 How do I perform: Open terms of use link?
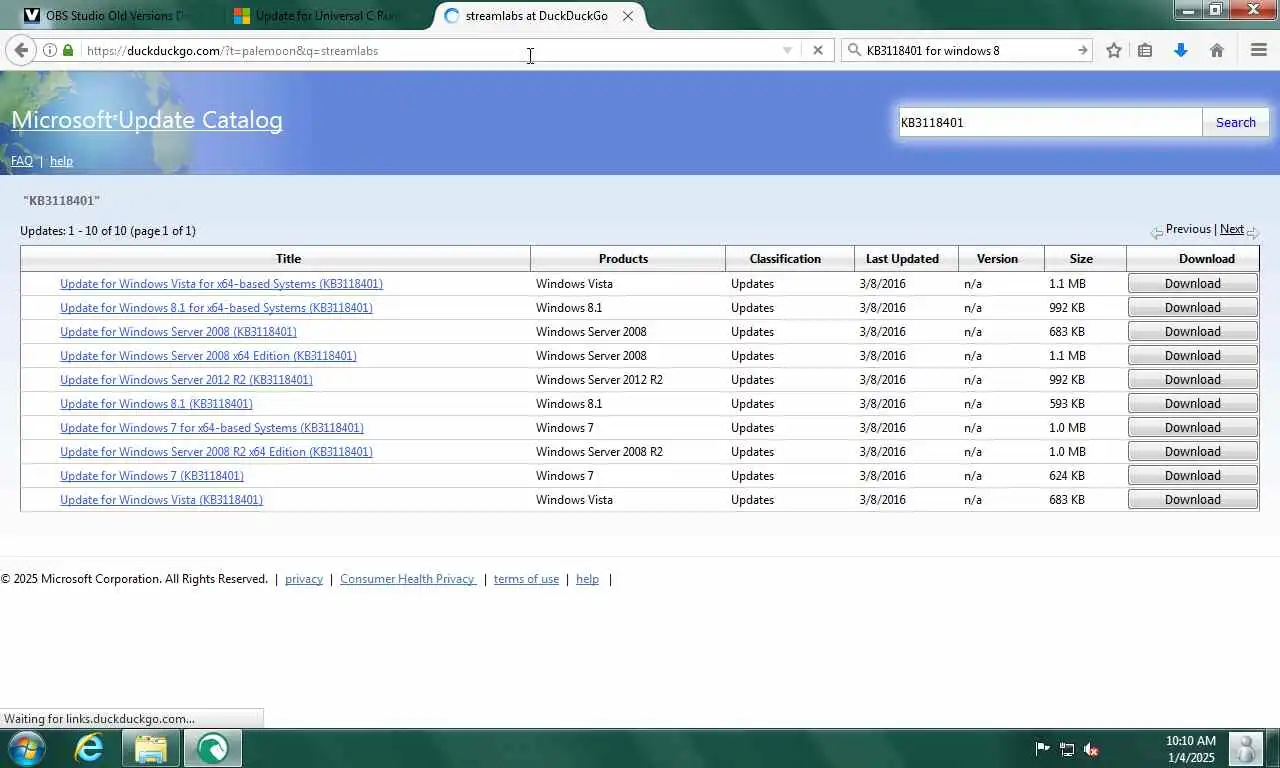(x=526, y=579)
